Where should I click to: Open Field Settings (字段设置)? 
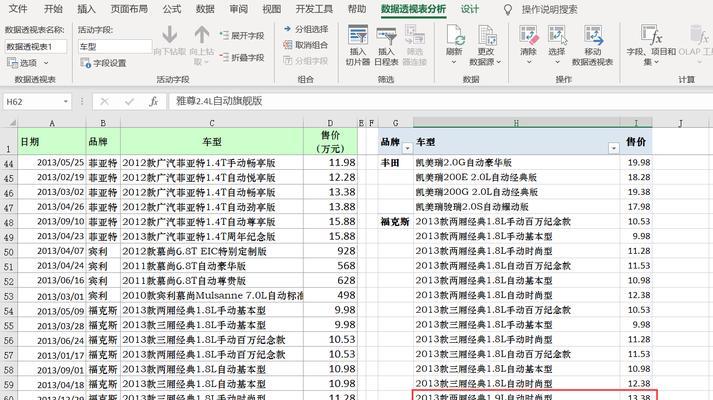pos(103,63)
